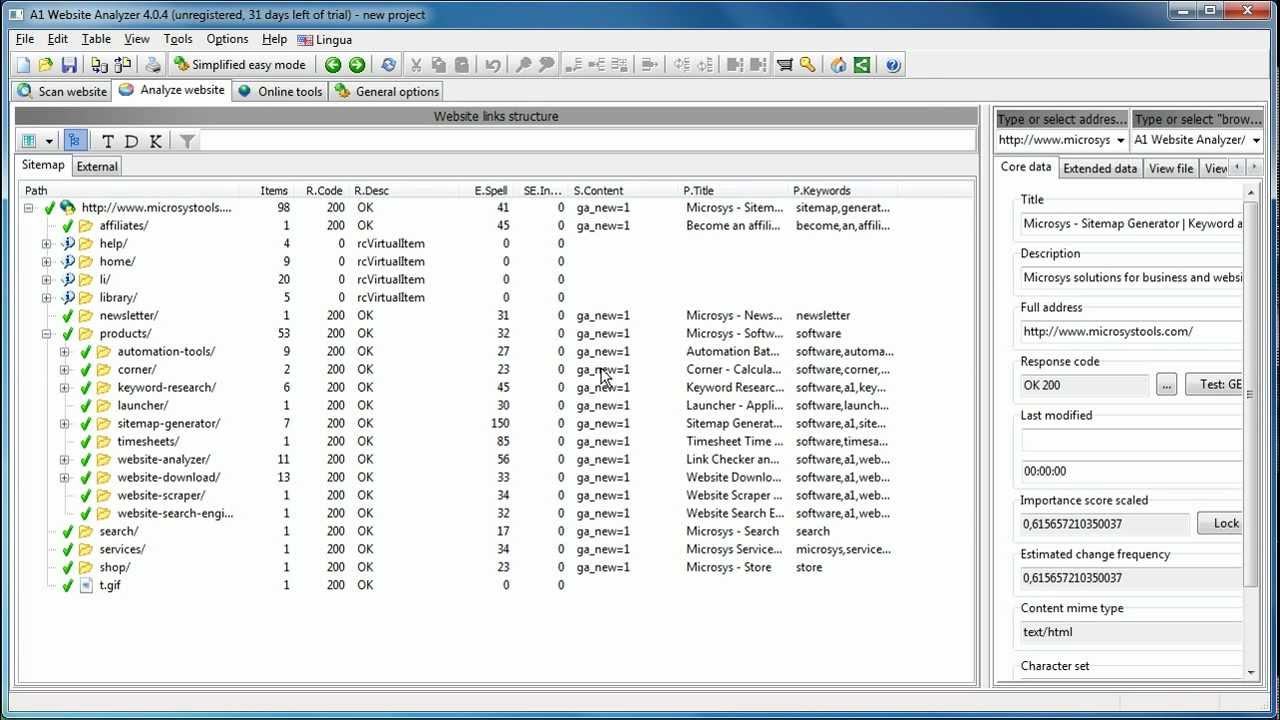The image size is (1280, 720).
Task: Toggle the T title filter button
Action: pyautogui.click(x=108, y=141)
